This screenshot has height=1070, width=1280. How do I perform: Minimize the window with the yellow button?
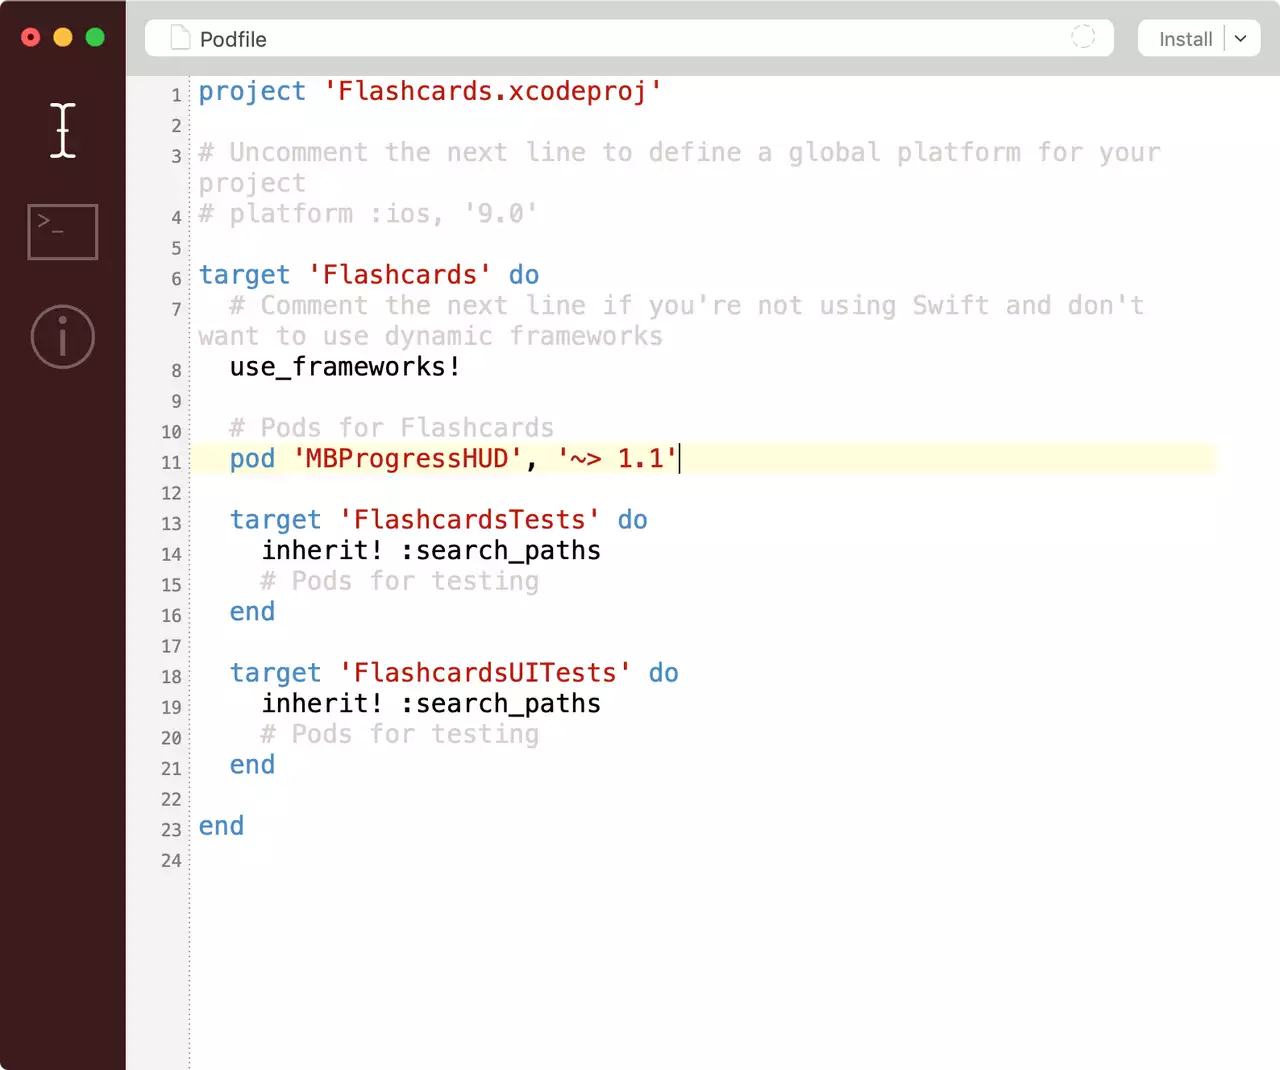63,37
